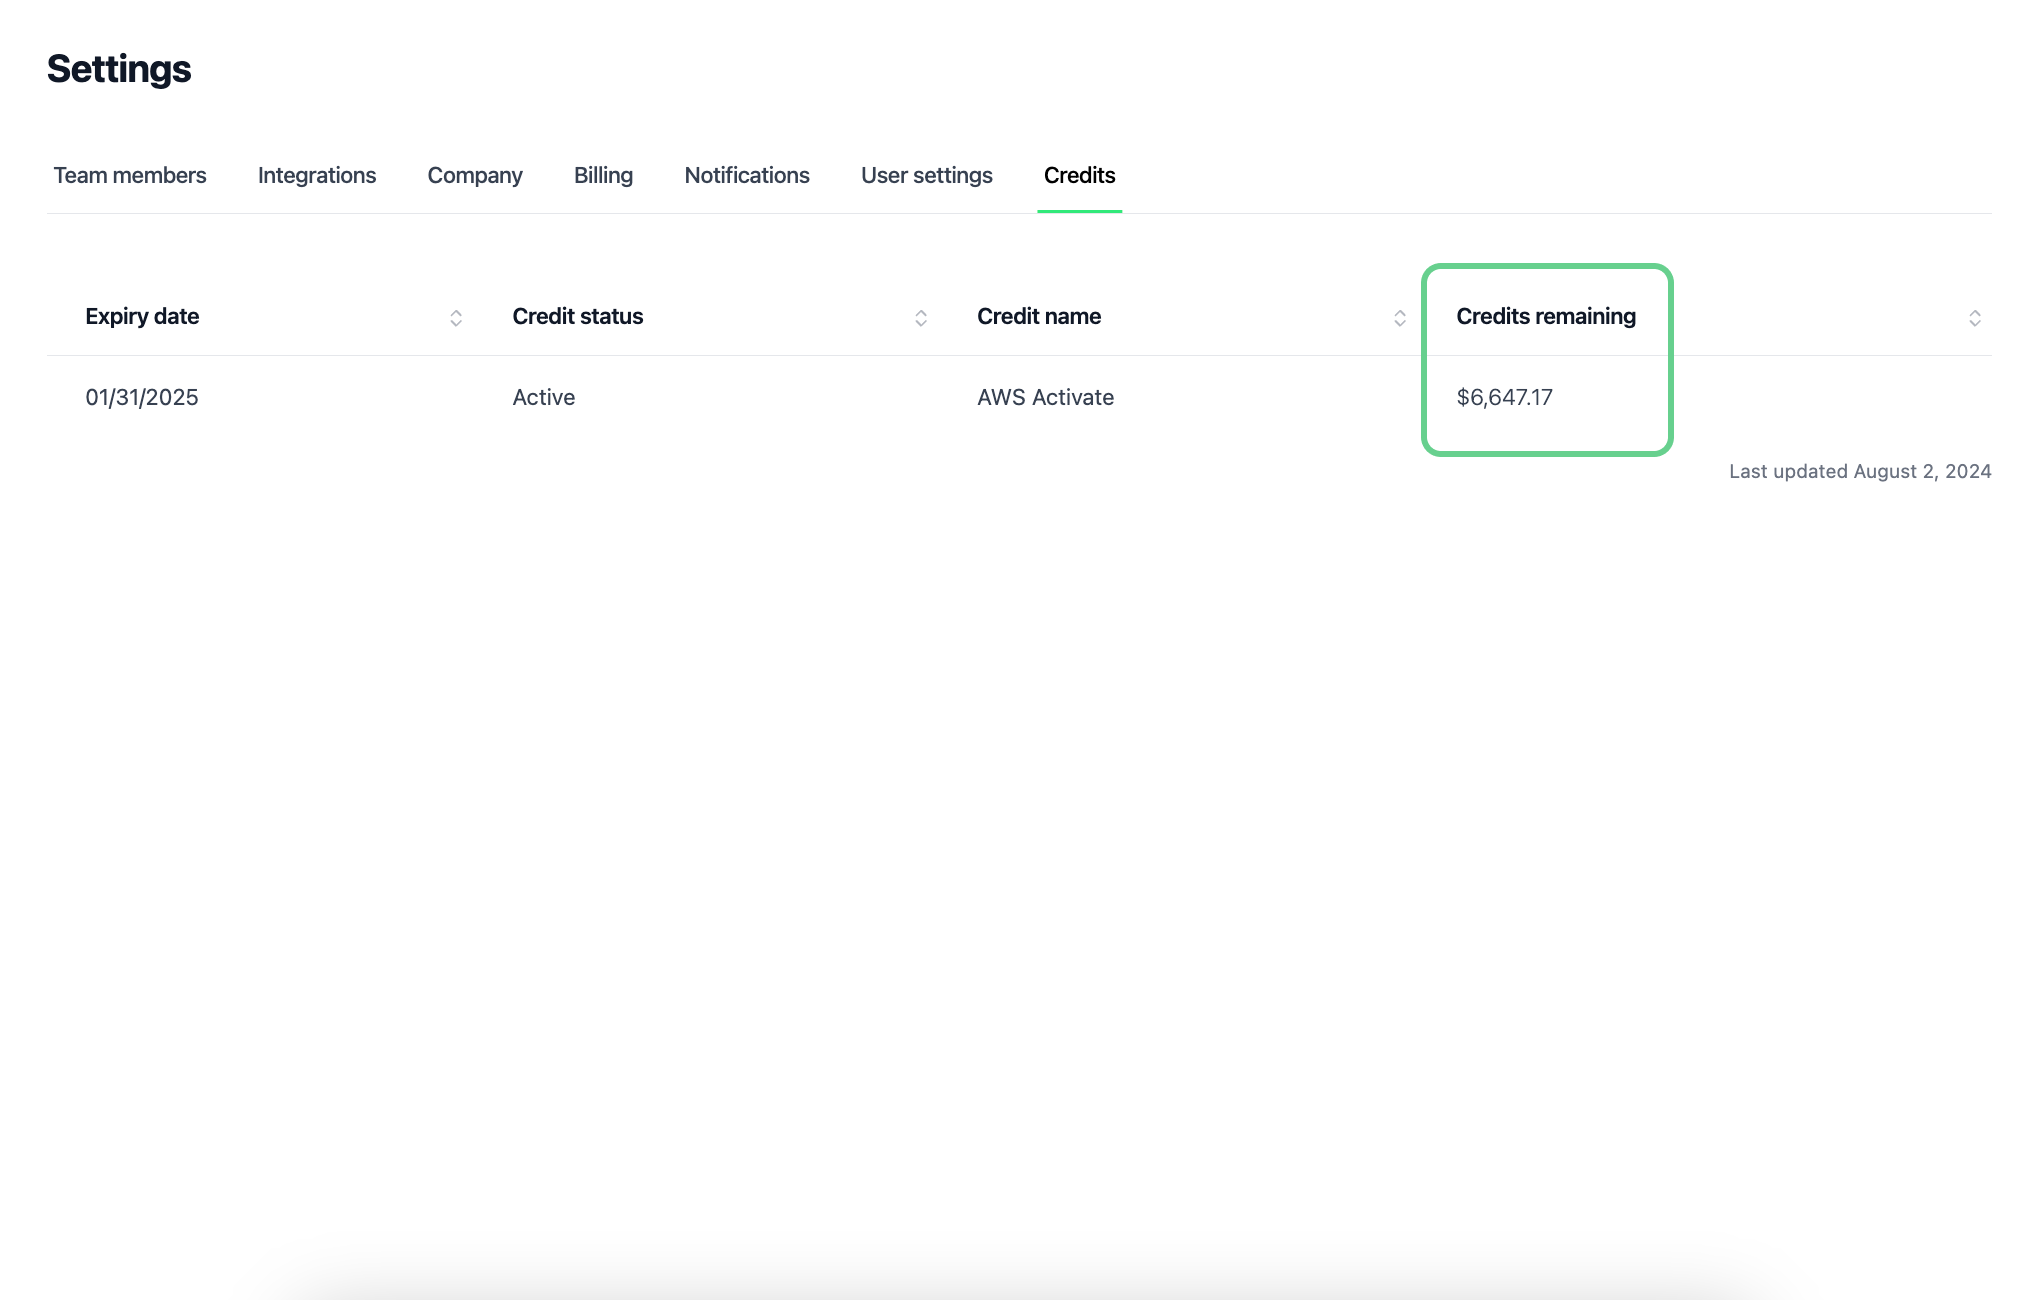Go to the Company tab
The image size is (2022, 1300).
pos(475,175)
